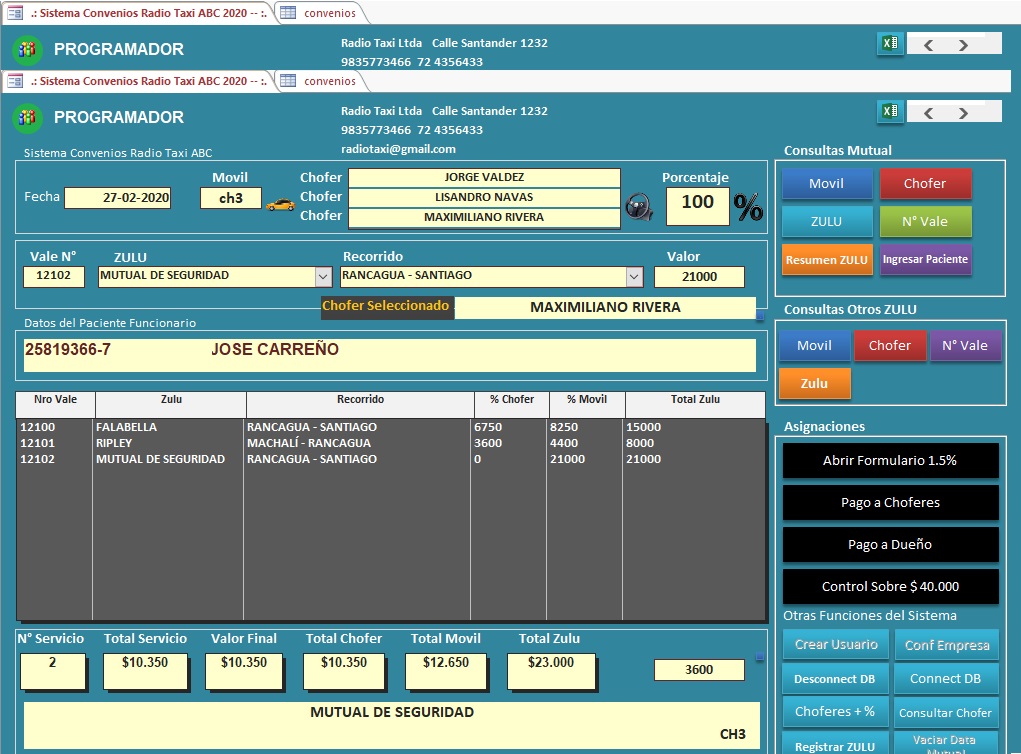The image size is (1021, 754).
Task: Click the yellow taxi icon beside Movil
Action: (x=281, y=203)
